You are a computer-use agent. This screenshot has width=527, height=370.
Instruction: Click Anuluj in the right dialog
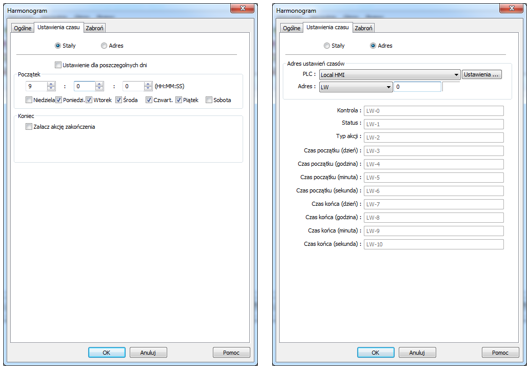tap(417, 353)
